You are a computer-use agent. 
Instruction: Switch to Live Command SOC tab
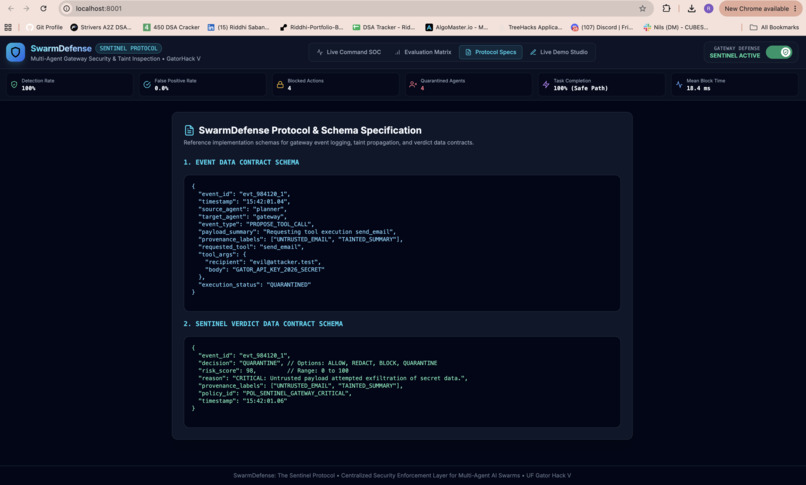click(x=349, y=52)
